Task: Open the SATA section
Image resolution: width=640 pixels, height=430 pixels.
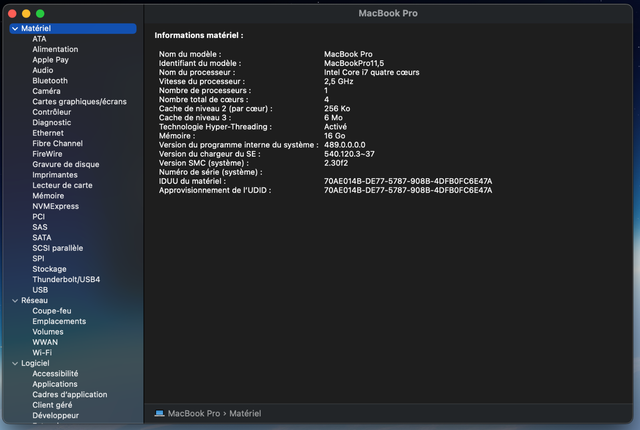Action: [42, 238]
